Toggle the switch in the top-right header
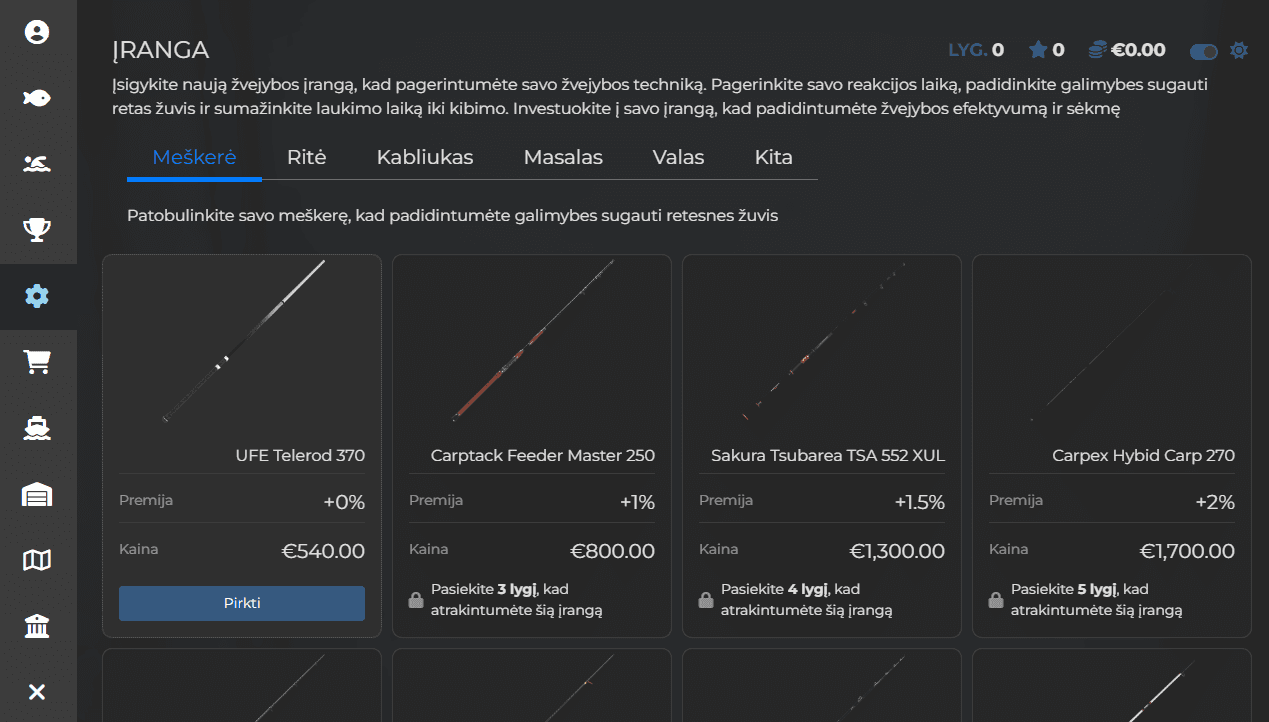Image resolution: width=1269 pixels, height=722 pixels. click(1203, 51)
